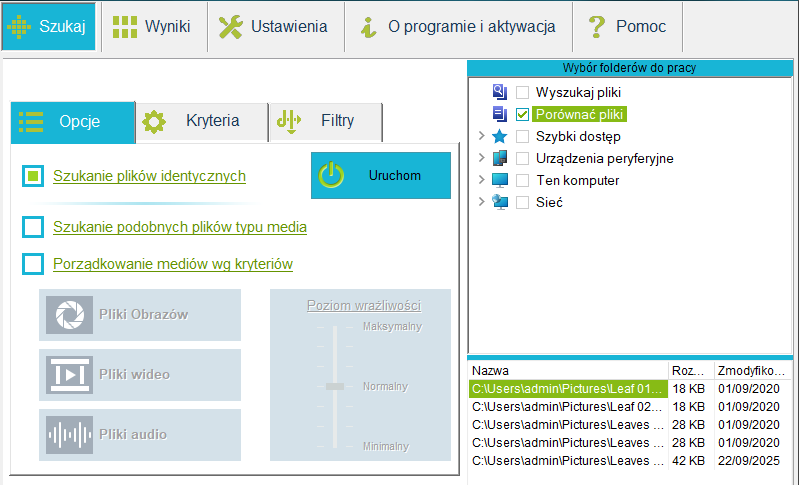Click the Sieć network icon
Image resolution: width=800 pixels, height=485 pixels.
499,202
